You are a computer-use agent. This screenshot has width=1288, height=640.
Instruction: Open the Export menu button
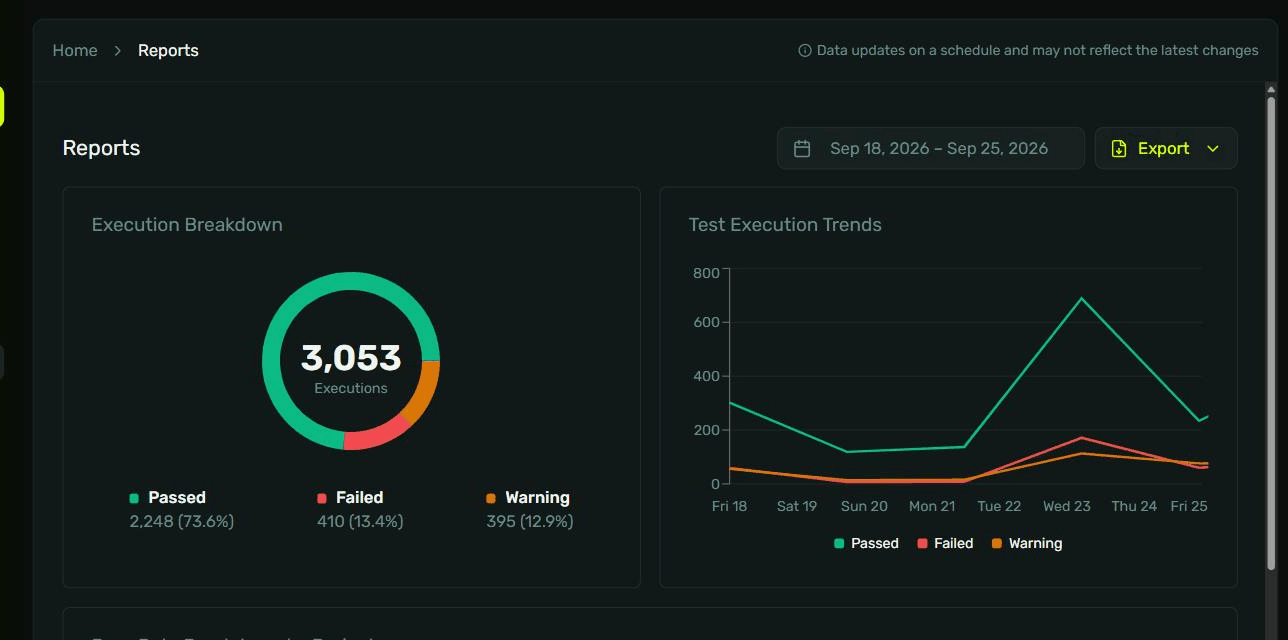coord(1166,148)
